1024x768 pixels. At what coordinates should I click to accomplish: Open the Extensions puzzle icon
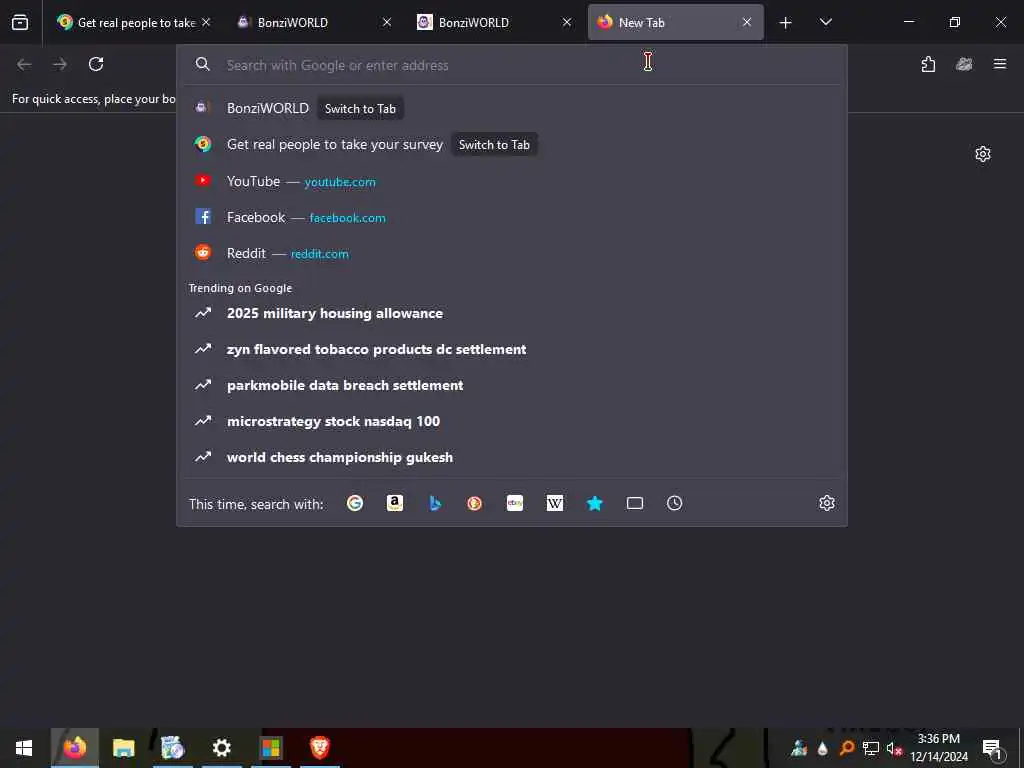(928, 64)
